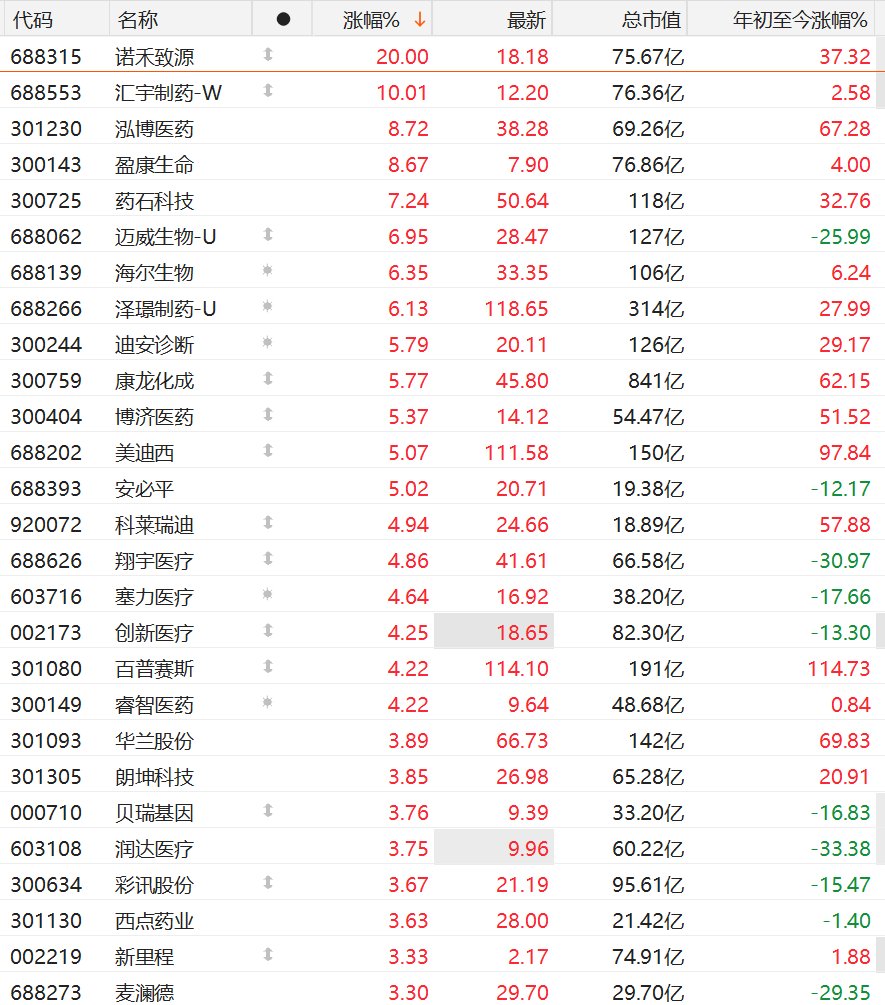Click the 代码 column header
Image resolution: width=885 pixels, height=1005 pixels.
coord(33,20)
